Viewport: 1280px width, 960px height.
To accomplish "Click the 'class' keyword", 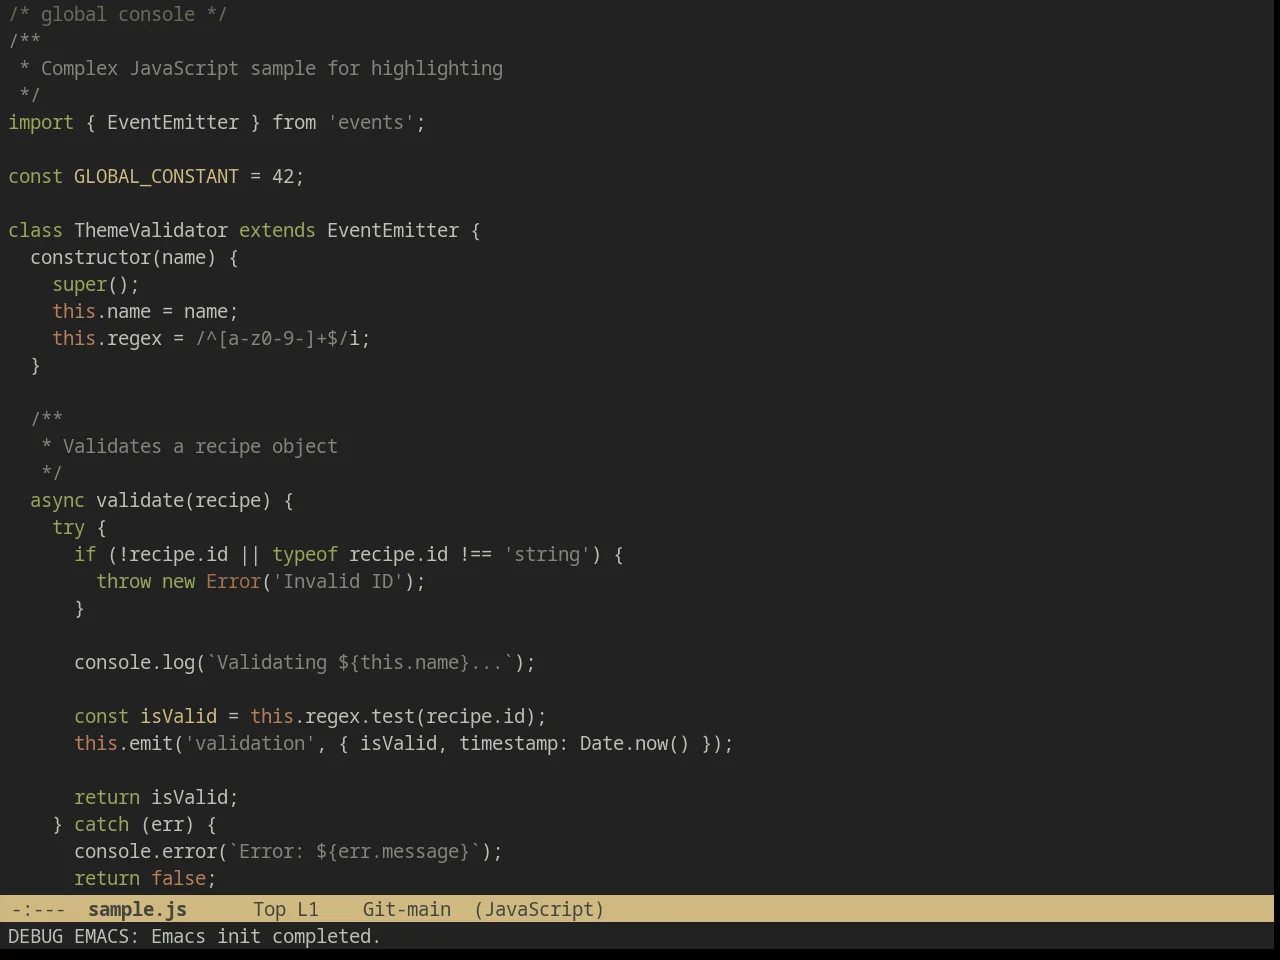I will [36, 231].
